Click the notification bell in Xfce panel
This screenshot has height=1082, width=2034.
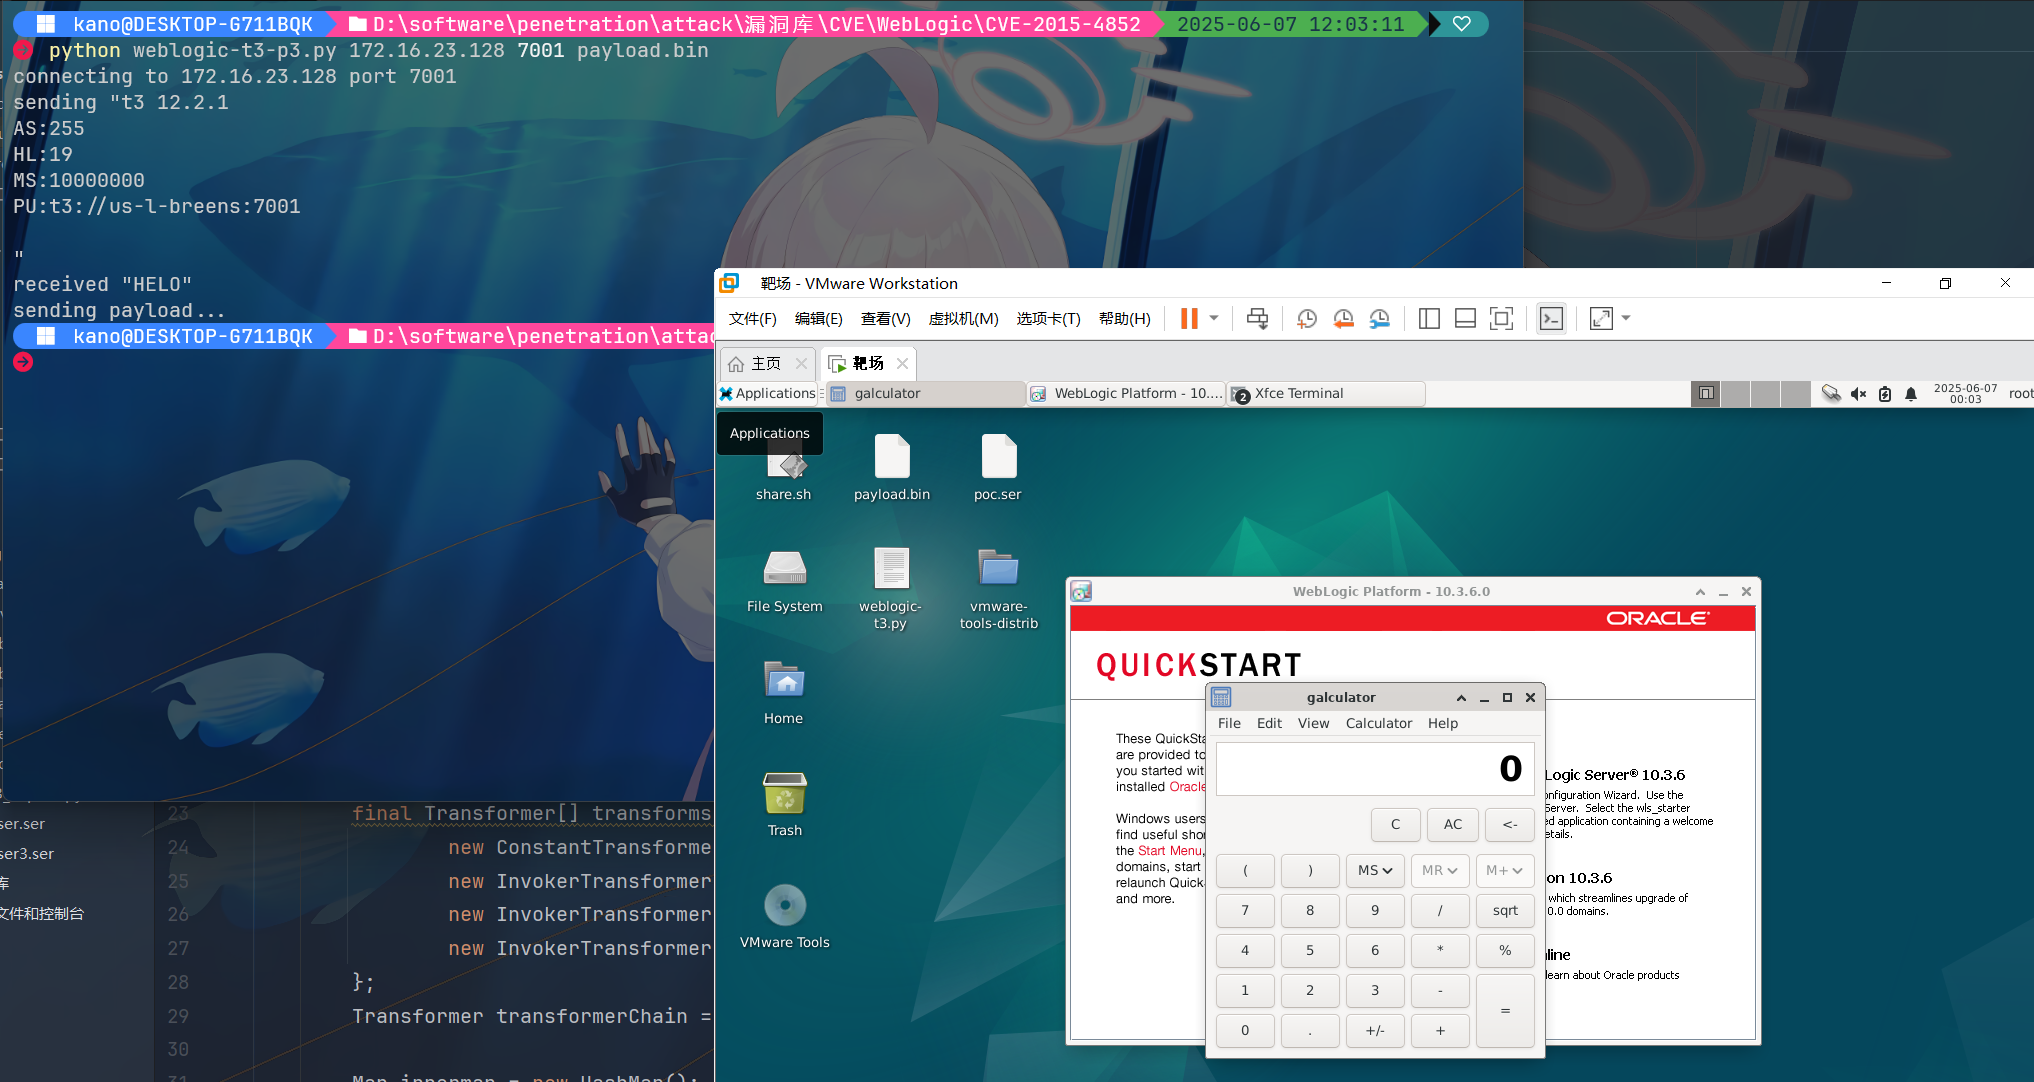pyautogui.click(x=1911, y=394)
